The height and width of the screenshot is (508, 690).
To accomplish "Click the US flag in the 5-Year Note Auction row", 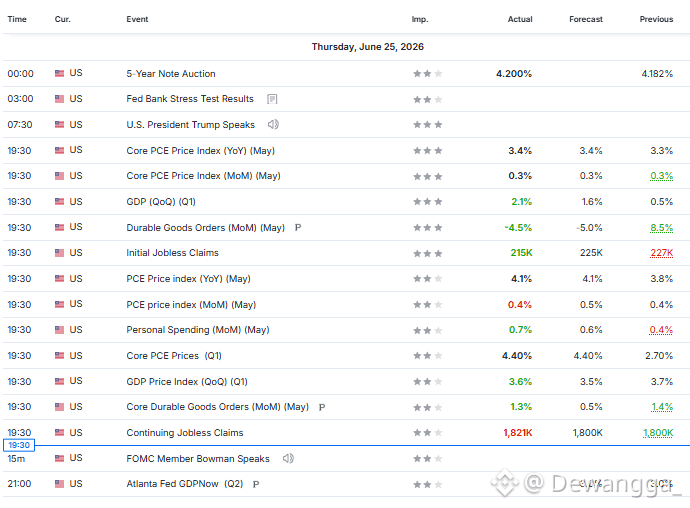I will tap(59, 74).
